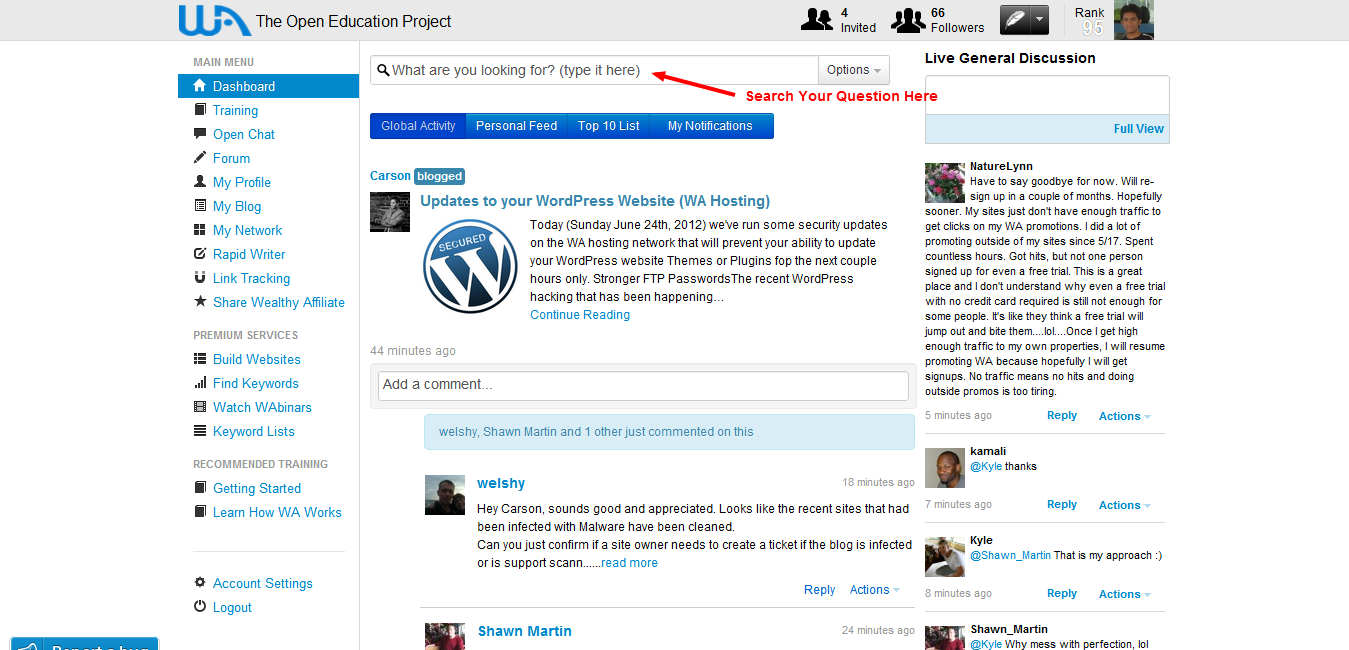The image size is (1349, 650).
Task: Click the search magnifier icon
Action: coord(383,71)
